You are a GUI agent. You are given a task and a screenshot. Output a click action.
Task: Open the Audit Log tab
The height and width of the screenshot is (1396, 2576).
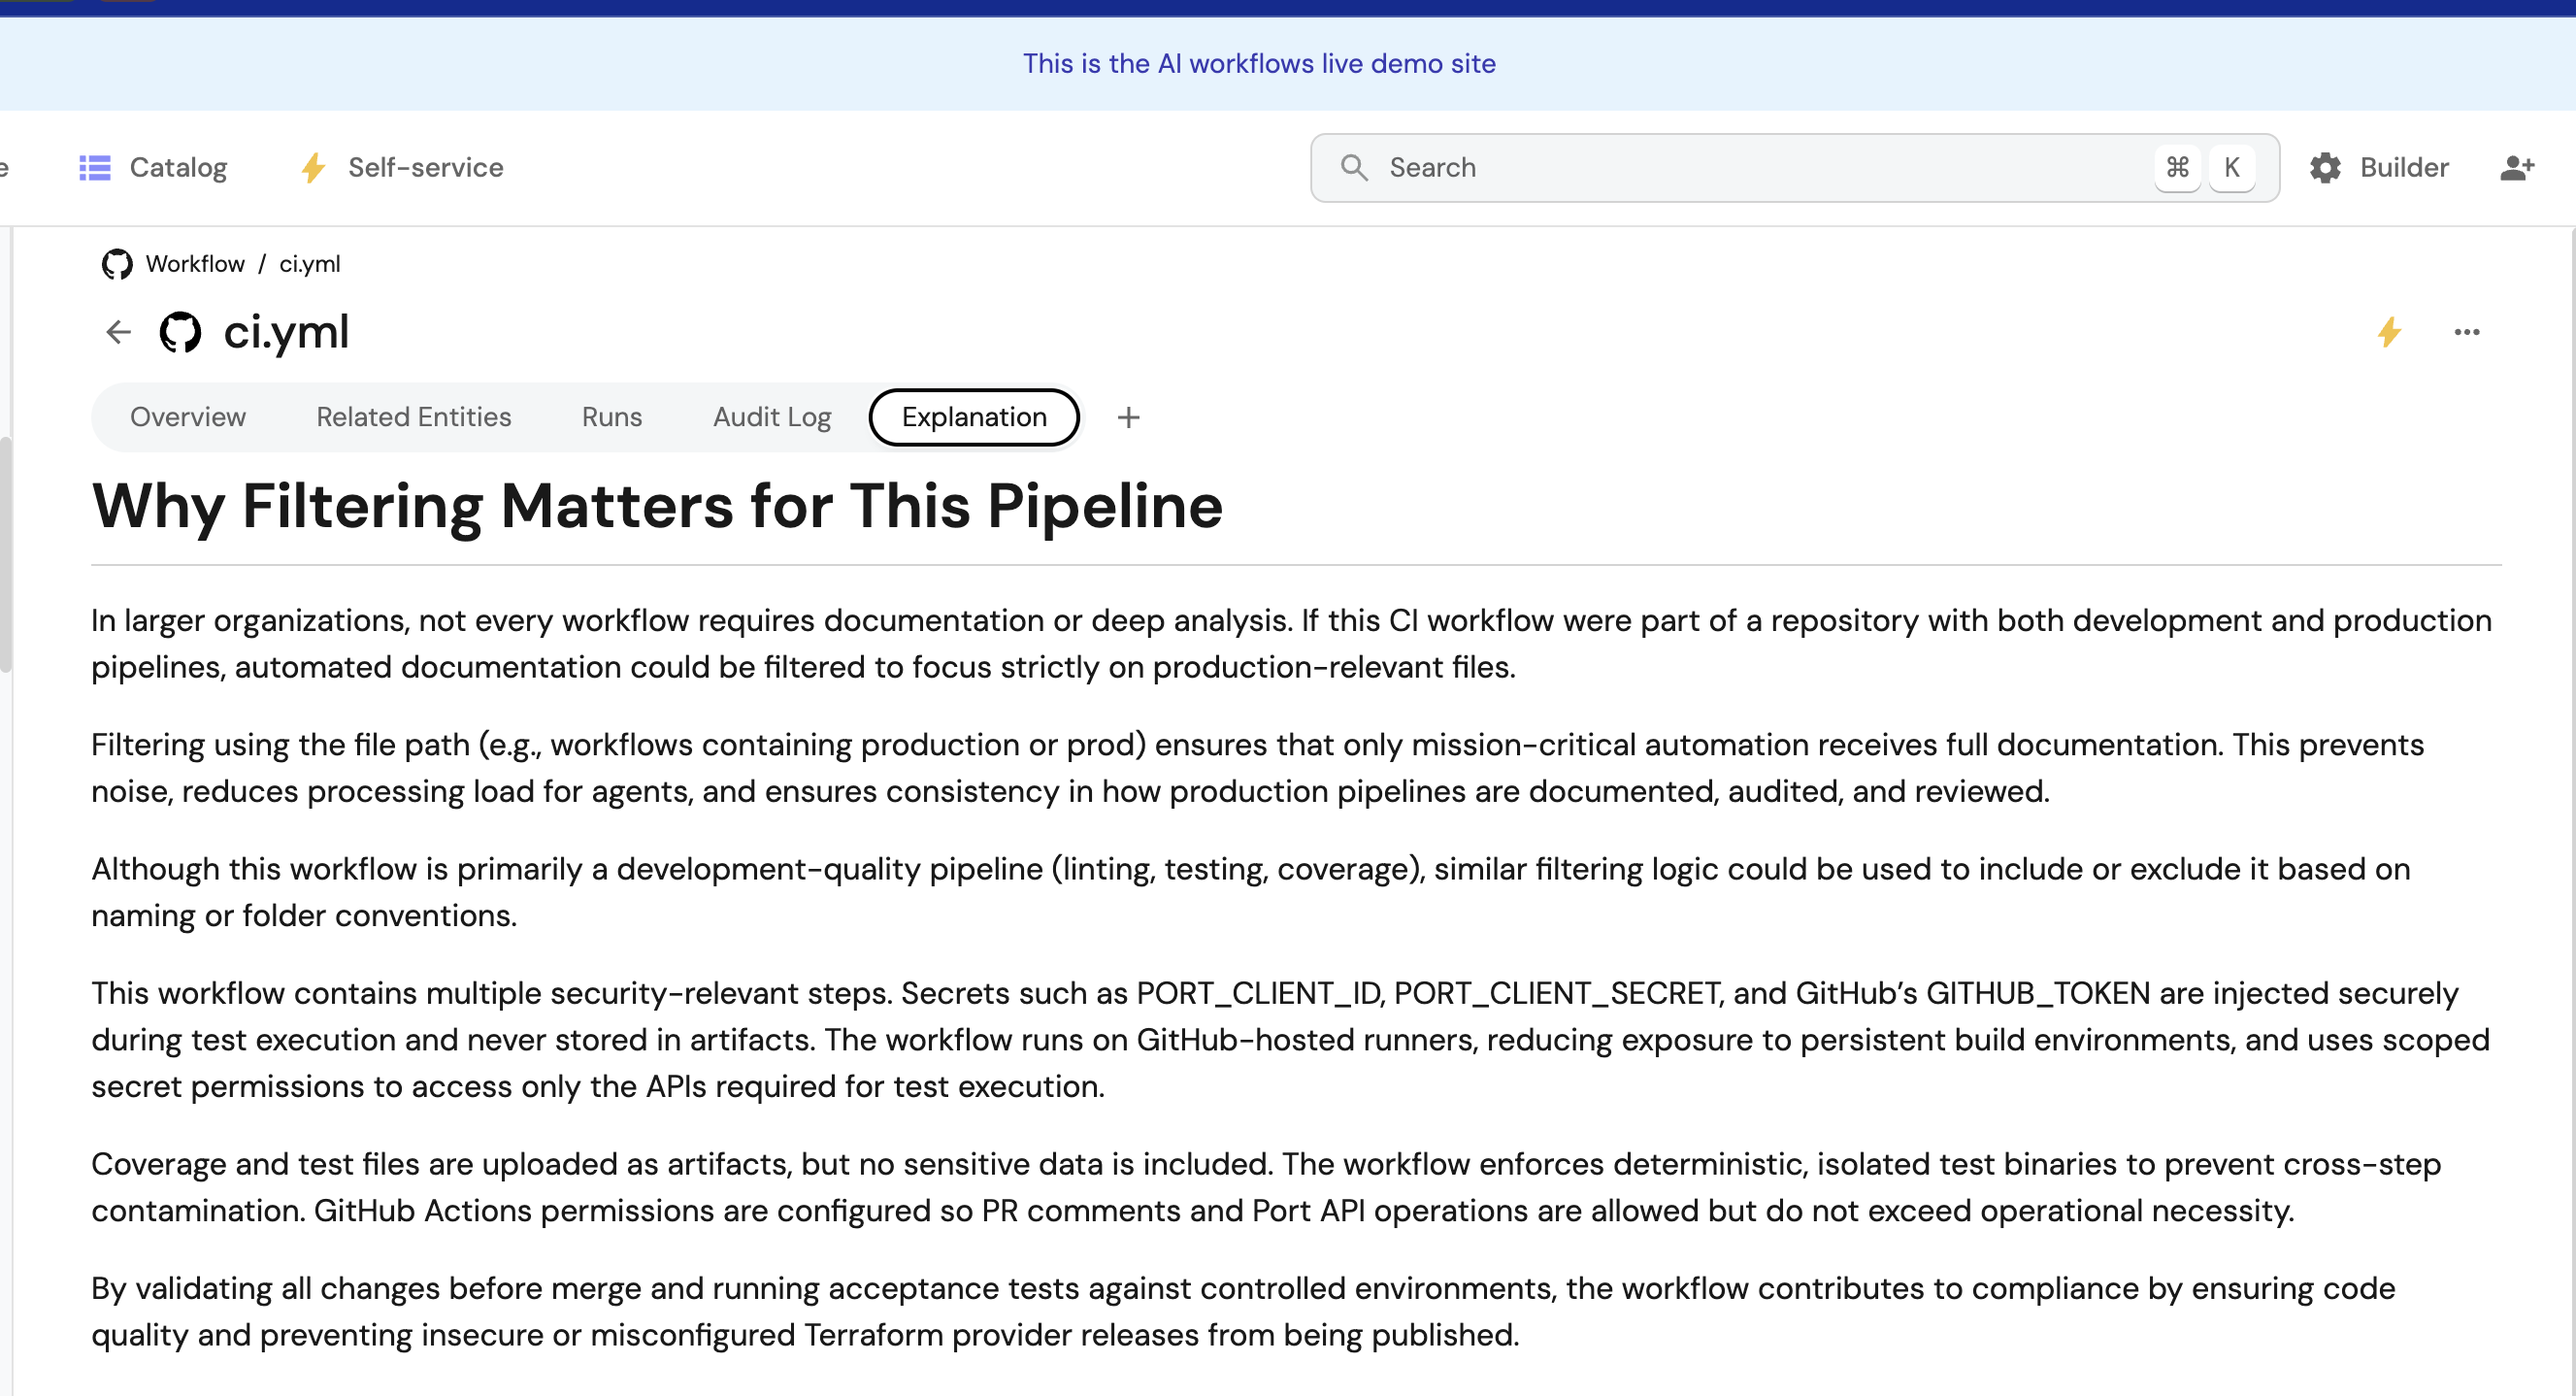[x=771, y=417]
